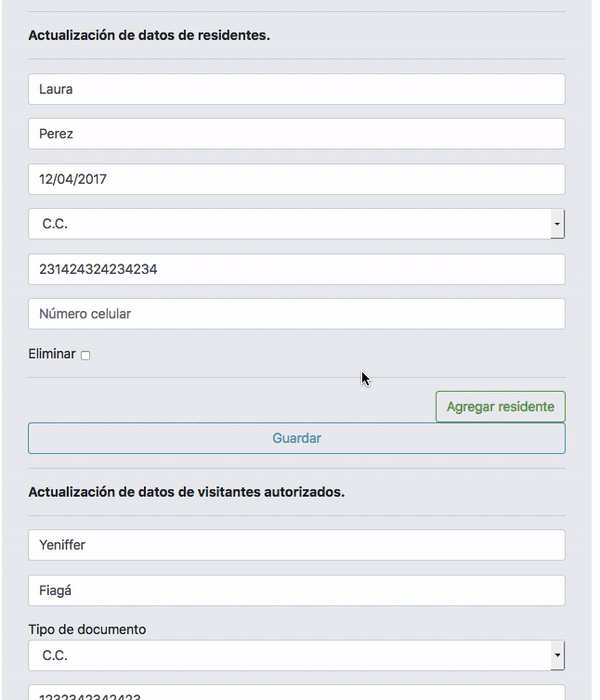Focus the Número celular input field

pos(296,314)
